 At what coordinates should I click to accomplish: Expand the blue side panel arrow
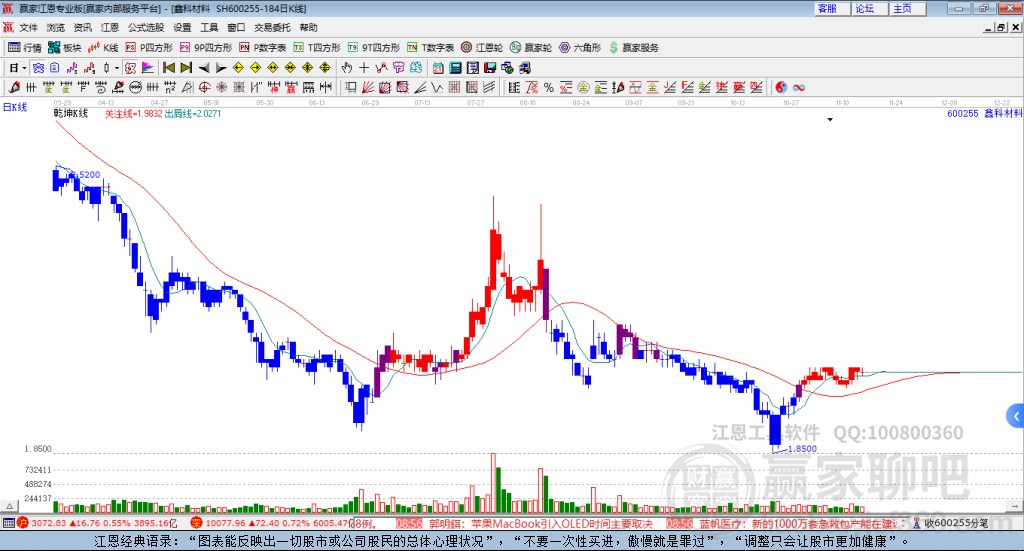pyautogui.click(x=1016, y=416)
